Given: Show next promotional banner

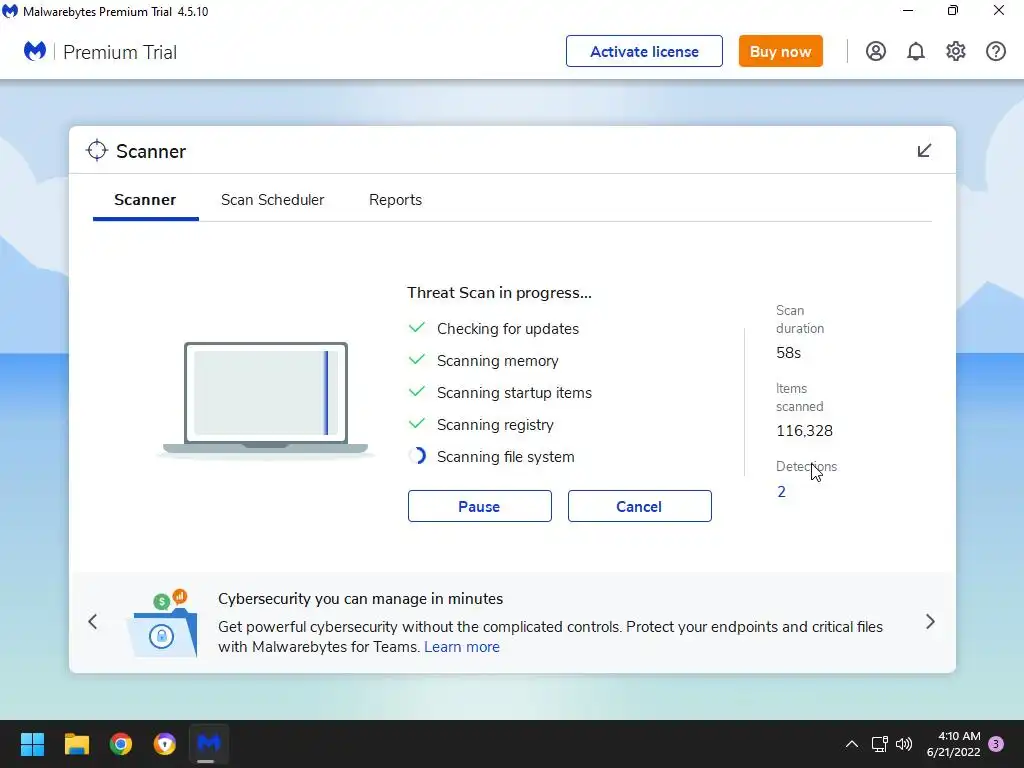Looking at the screenshot, I should click(930, 622).
